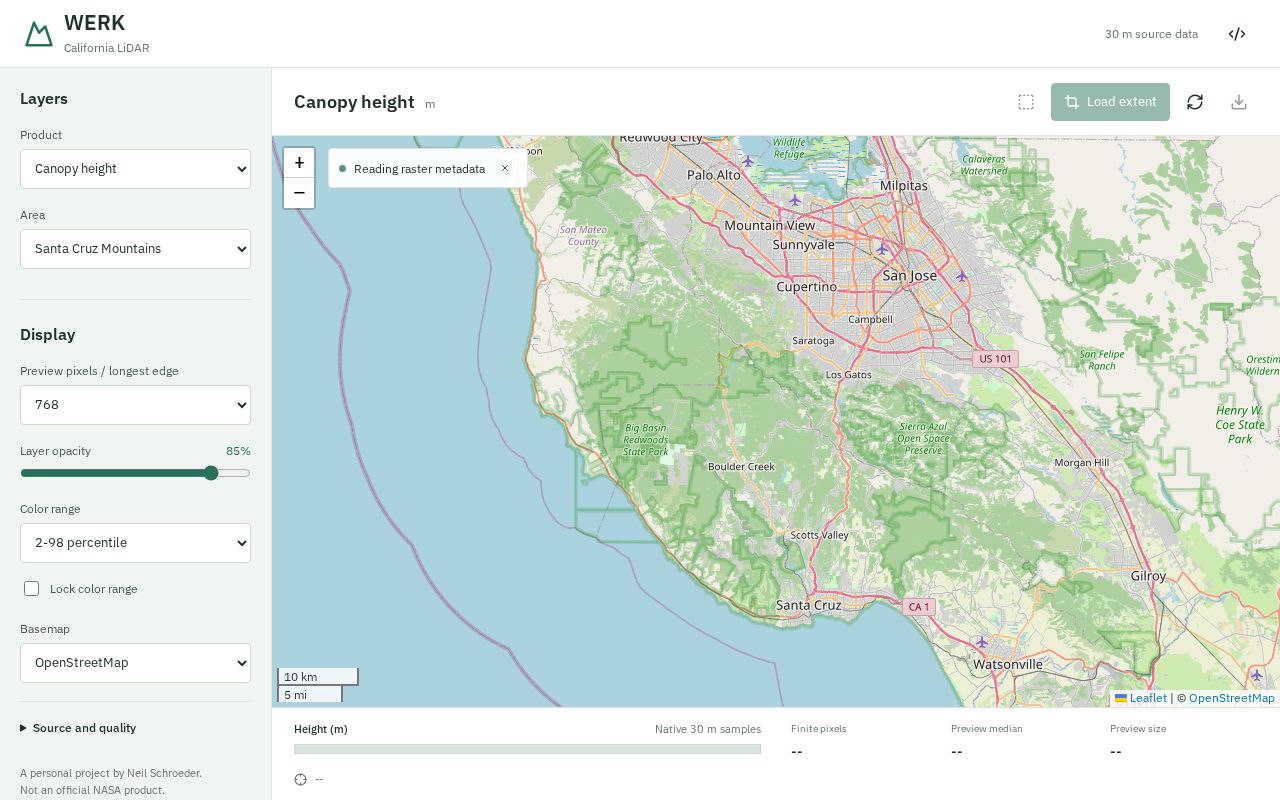Click the download raster icon
Screen dimensions: 1280x800
coord(1239,102)
